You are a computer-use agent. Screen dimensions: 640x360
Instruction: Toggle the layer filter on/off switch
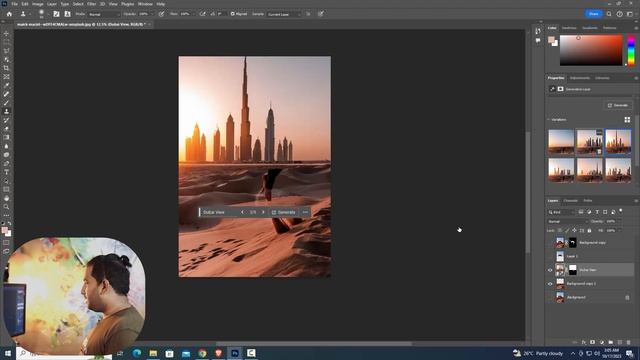tap(621, 211)
